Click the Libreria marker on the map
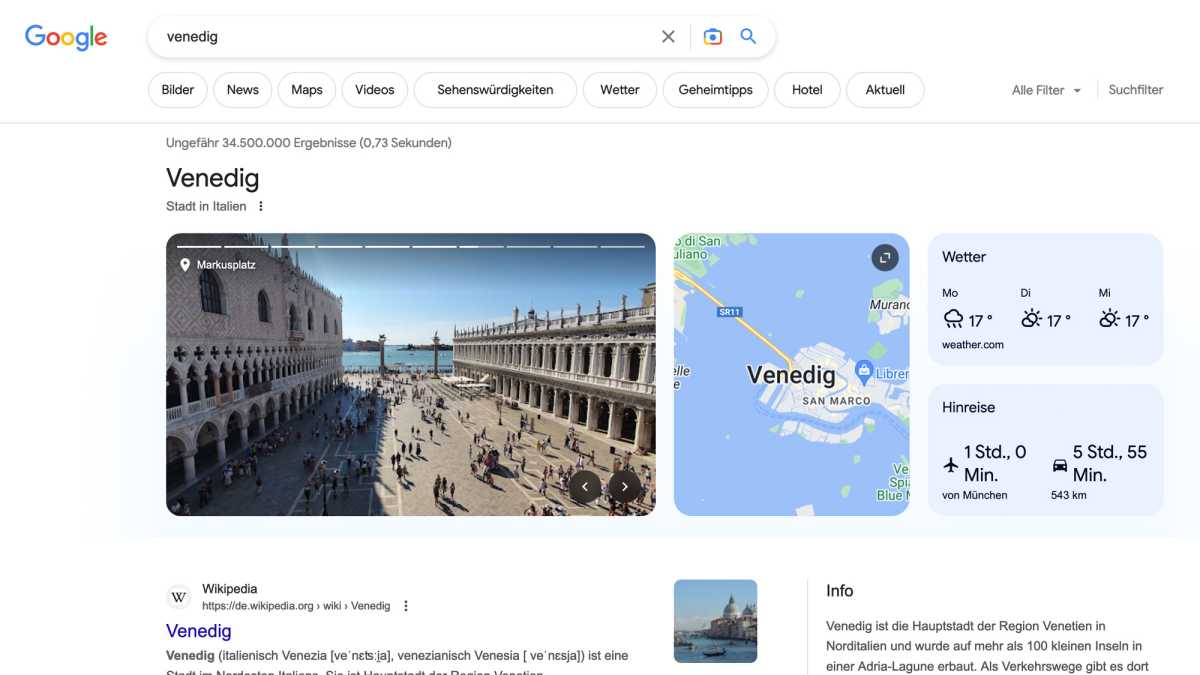Screen dimensions: 1200x675 tap(865, 372)
